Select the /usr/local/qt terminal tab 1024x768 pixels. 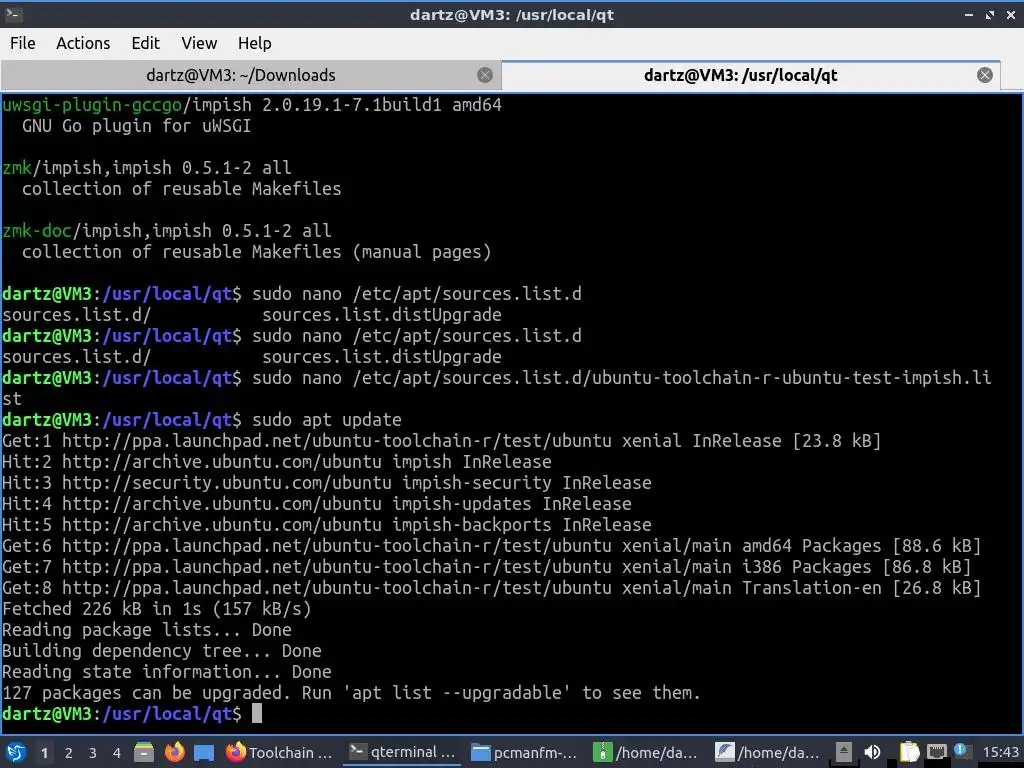point(741,75)
